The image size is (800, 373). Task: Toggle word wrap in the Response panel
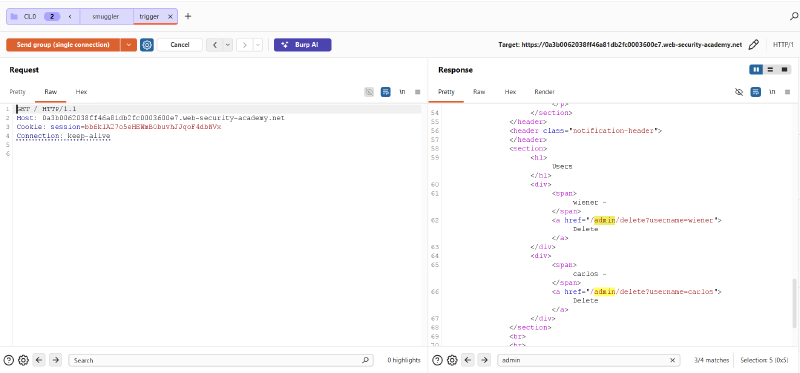[756, 92]
